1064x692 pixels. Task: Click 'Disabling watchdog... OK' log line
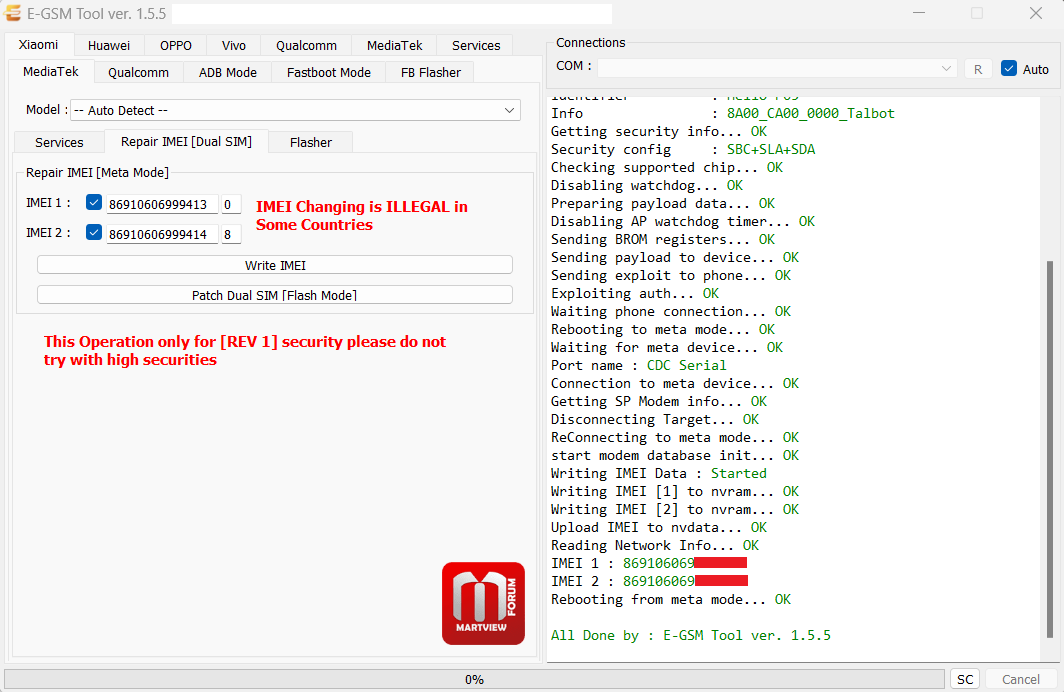click(x=647, y=185)
